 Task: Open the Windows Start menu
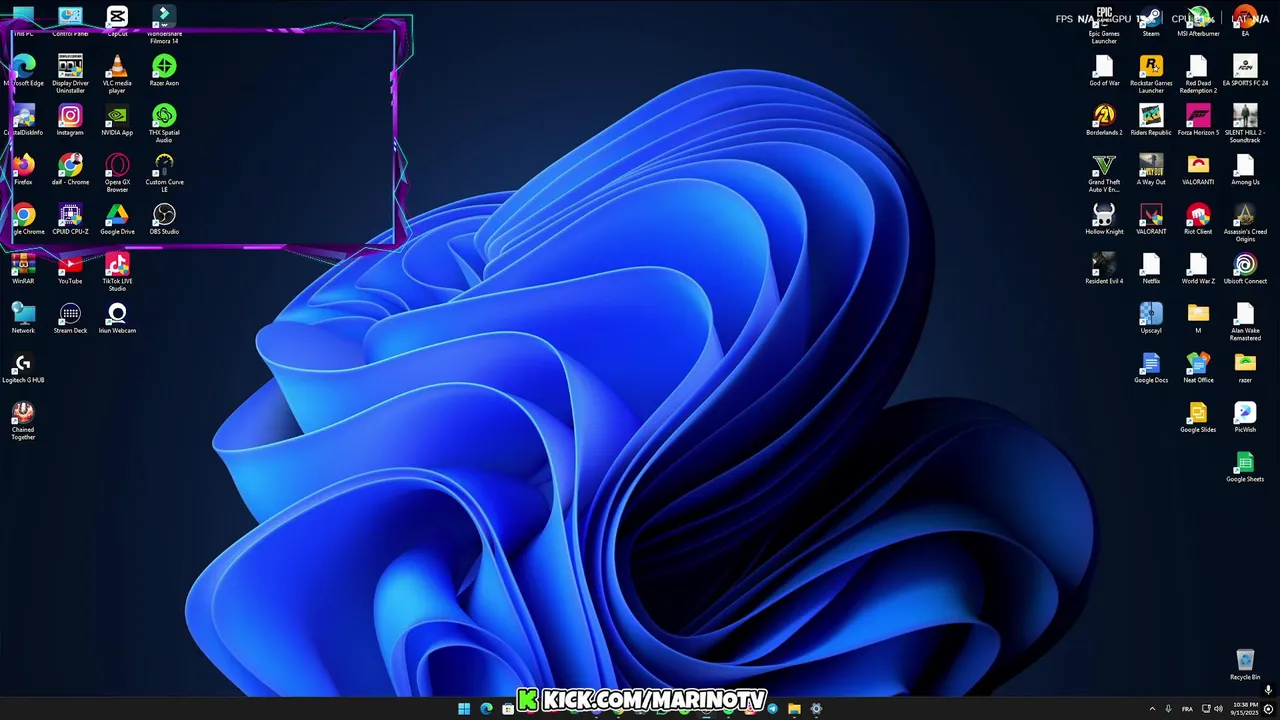(x=464, y=709)
